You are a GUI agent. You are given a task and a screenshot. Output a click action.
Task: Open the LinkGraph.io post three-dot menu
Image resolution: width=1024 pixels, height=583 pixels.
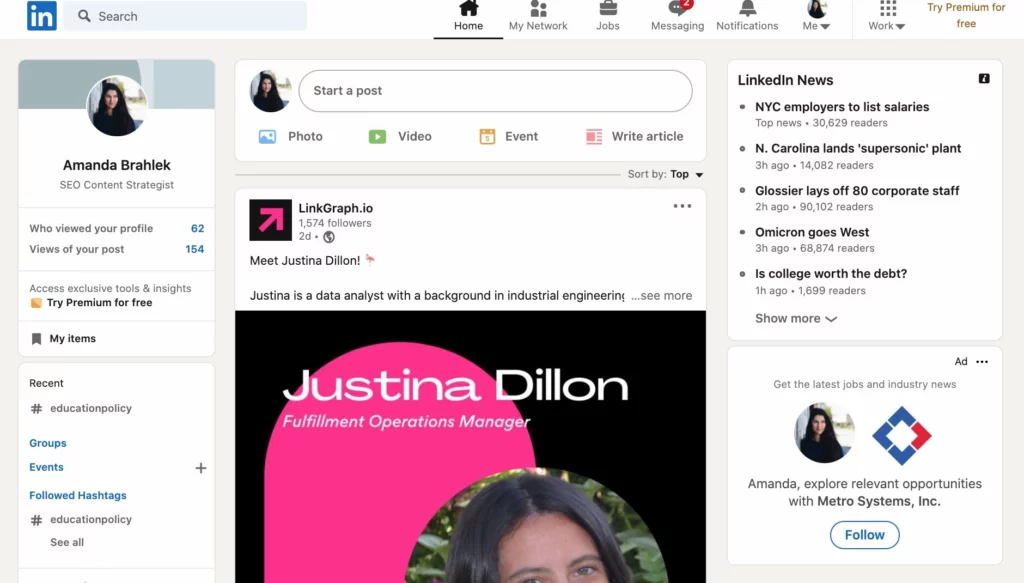[x=682, y=206]
